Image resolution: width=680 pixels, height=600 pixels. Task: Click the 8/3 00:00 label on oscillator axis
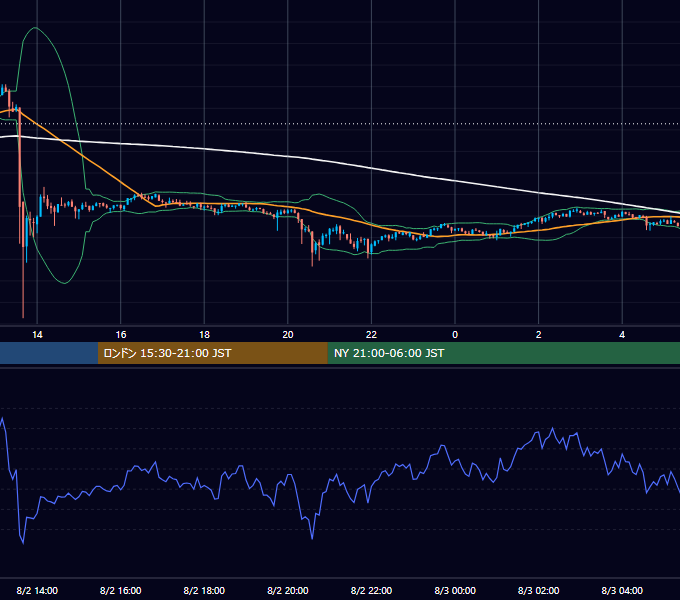pos(455,590)
